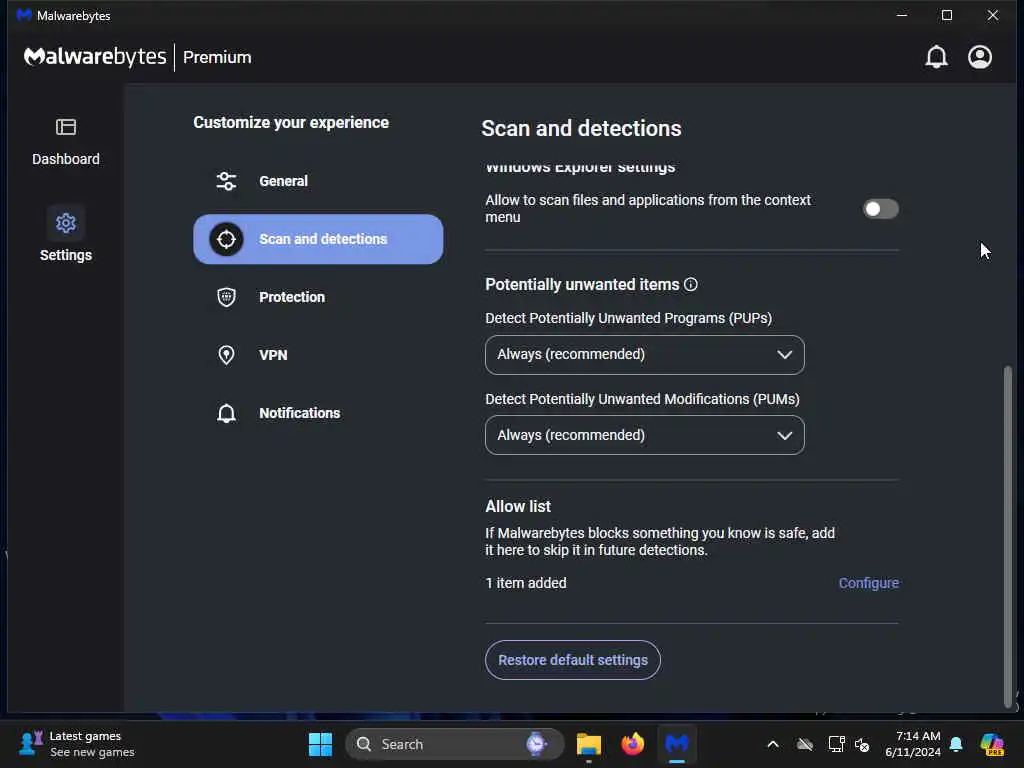Click the Notifications bell icon in the settings menu
This screenshot has width=1024, height=768.
[x=226, y=413]
